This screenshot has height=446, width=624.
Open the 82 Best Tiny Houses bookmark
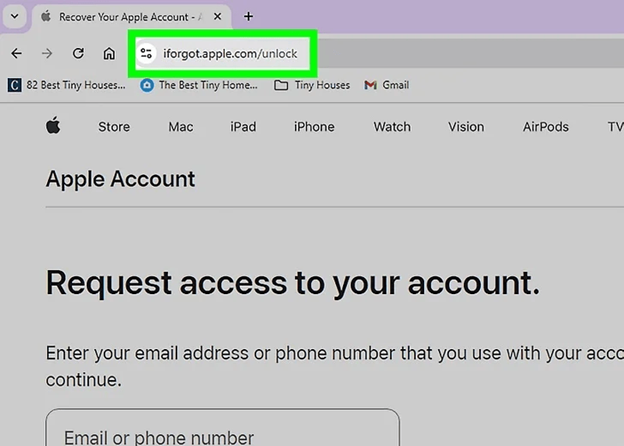[66, 85]
